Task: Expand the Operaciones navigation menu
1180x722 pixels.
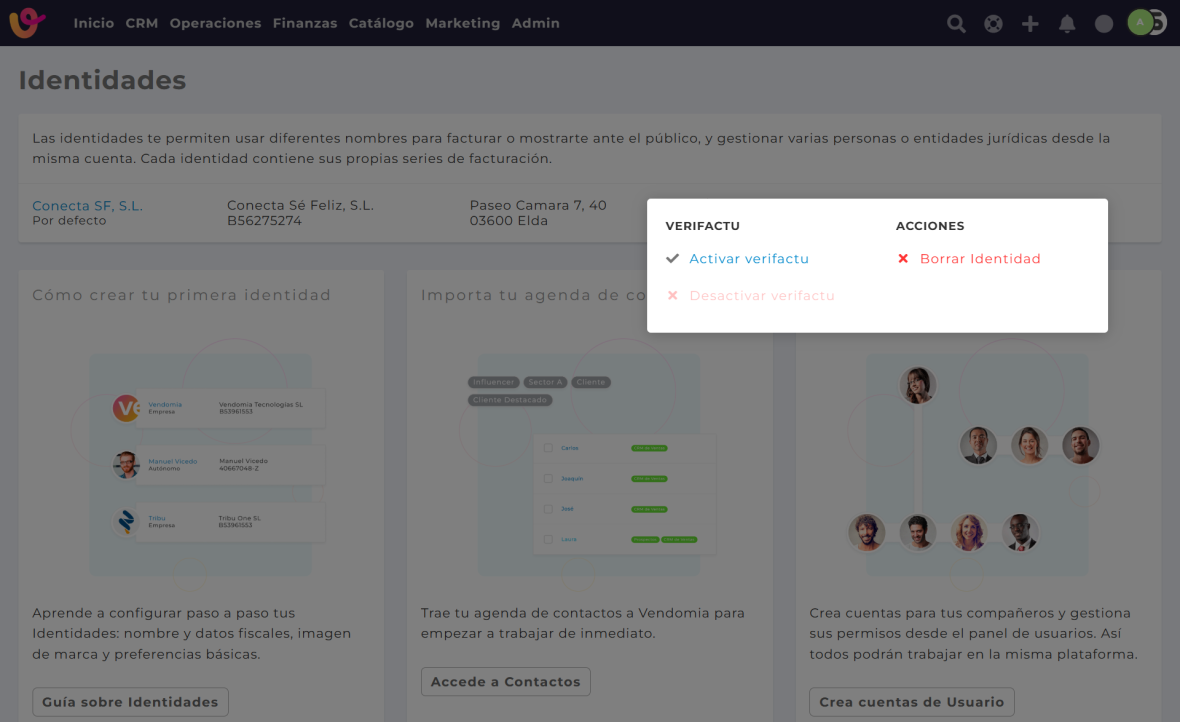Action: pos(215,23)
